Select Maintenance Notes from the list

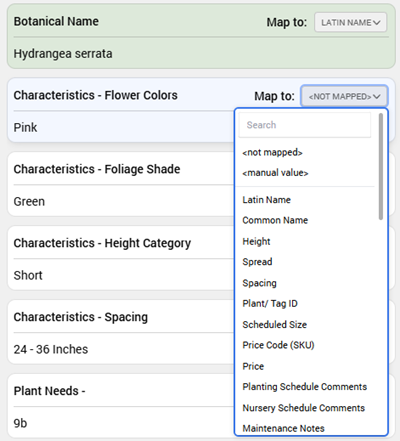(x=283, y=428)
